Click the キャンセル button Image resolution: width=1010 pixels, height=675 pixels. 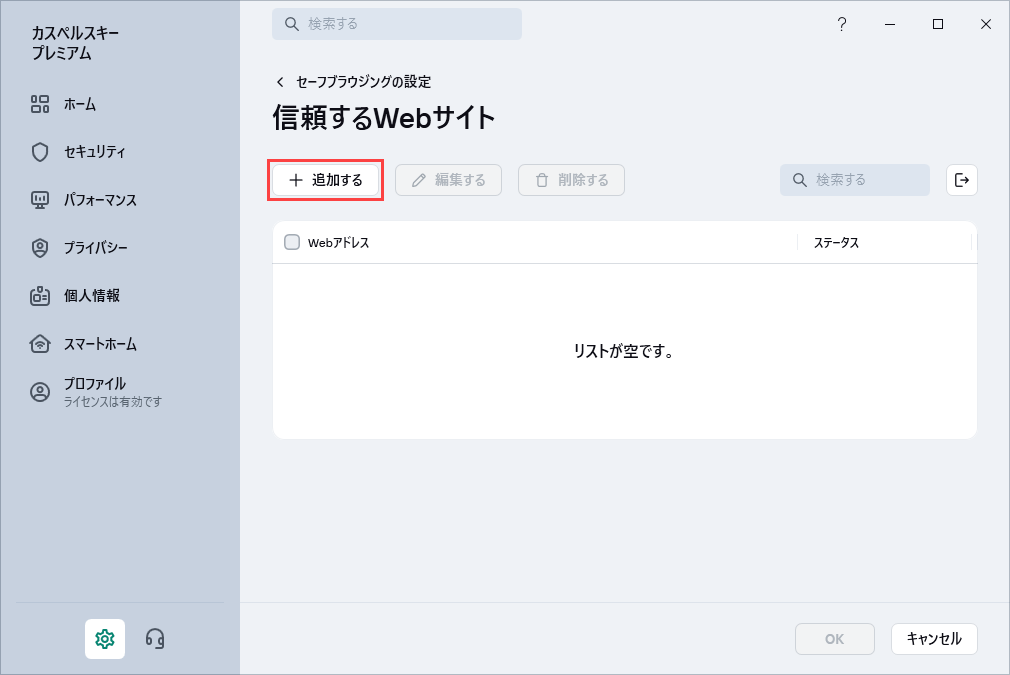point(934,639)
